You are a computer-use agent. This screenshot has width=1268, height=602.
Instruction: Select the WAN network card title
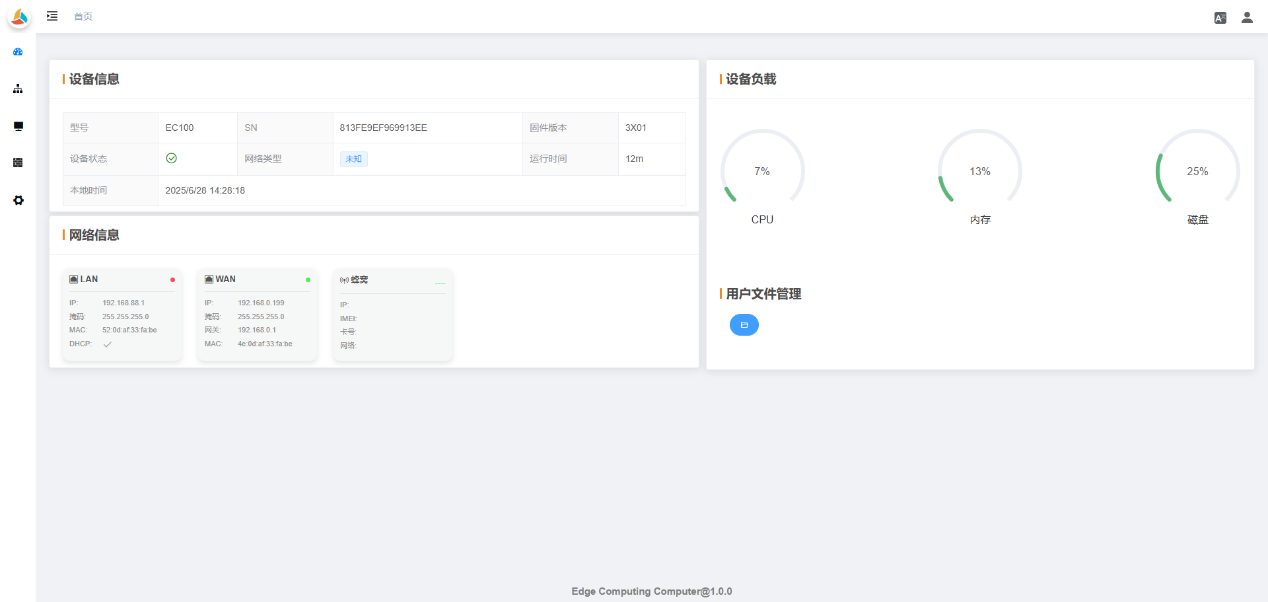(225, 279)
